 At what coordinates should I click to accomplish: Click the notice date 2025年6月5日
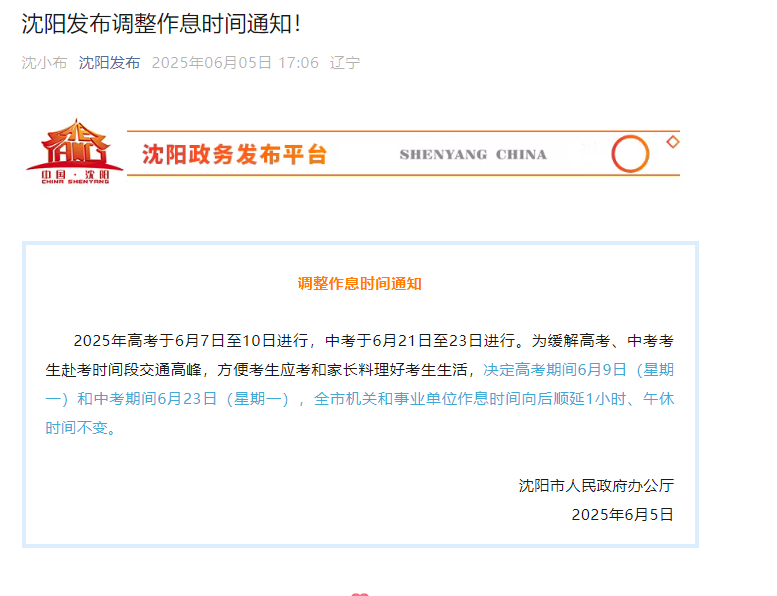622,515
